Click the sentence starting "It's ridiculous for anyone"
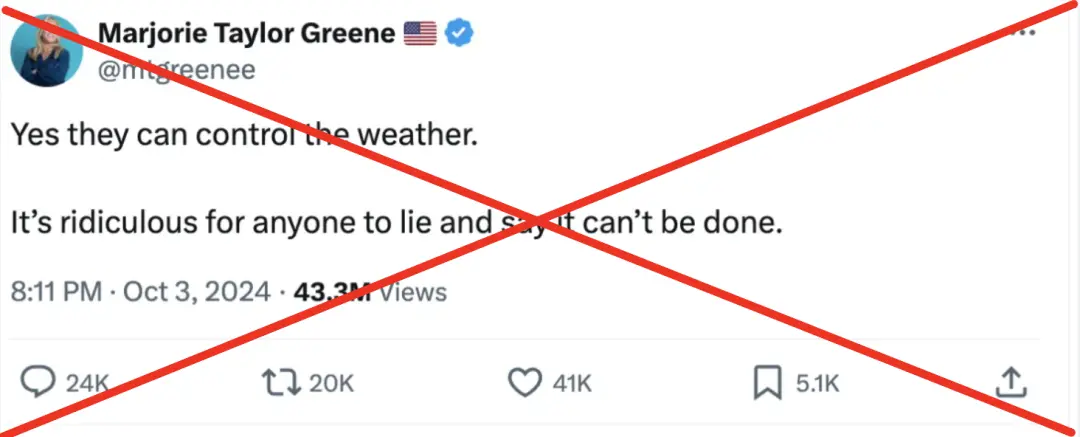The width and height of the screenshot is (1080, 437). coord(395,223)
